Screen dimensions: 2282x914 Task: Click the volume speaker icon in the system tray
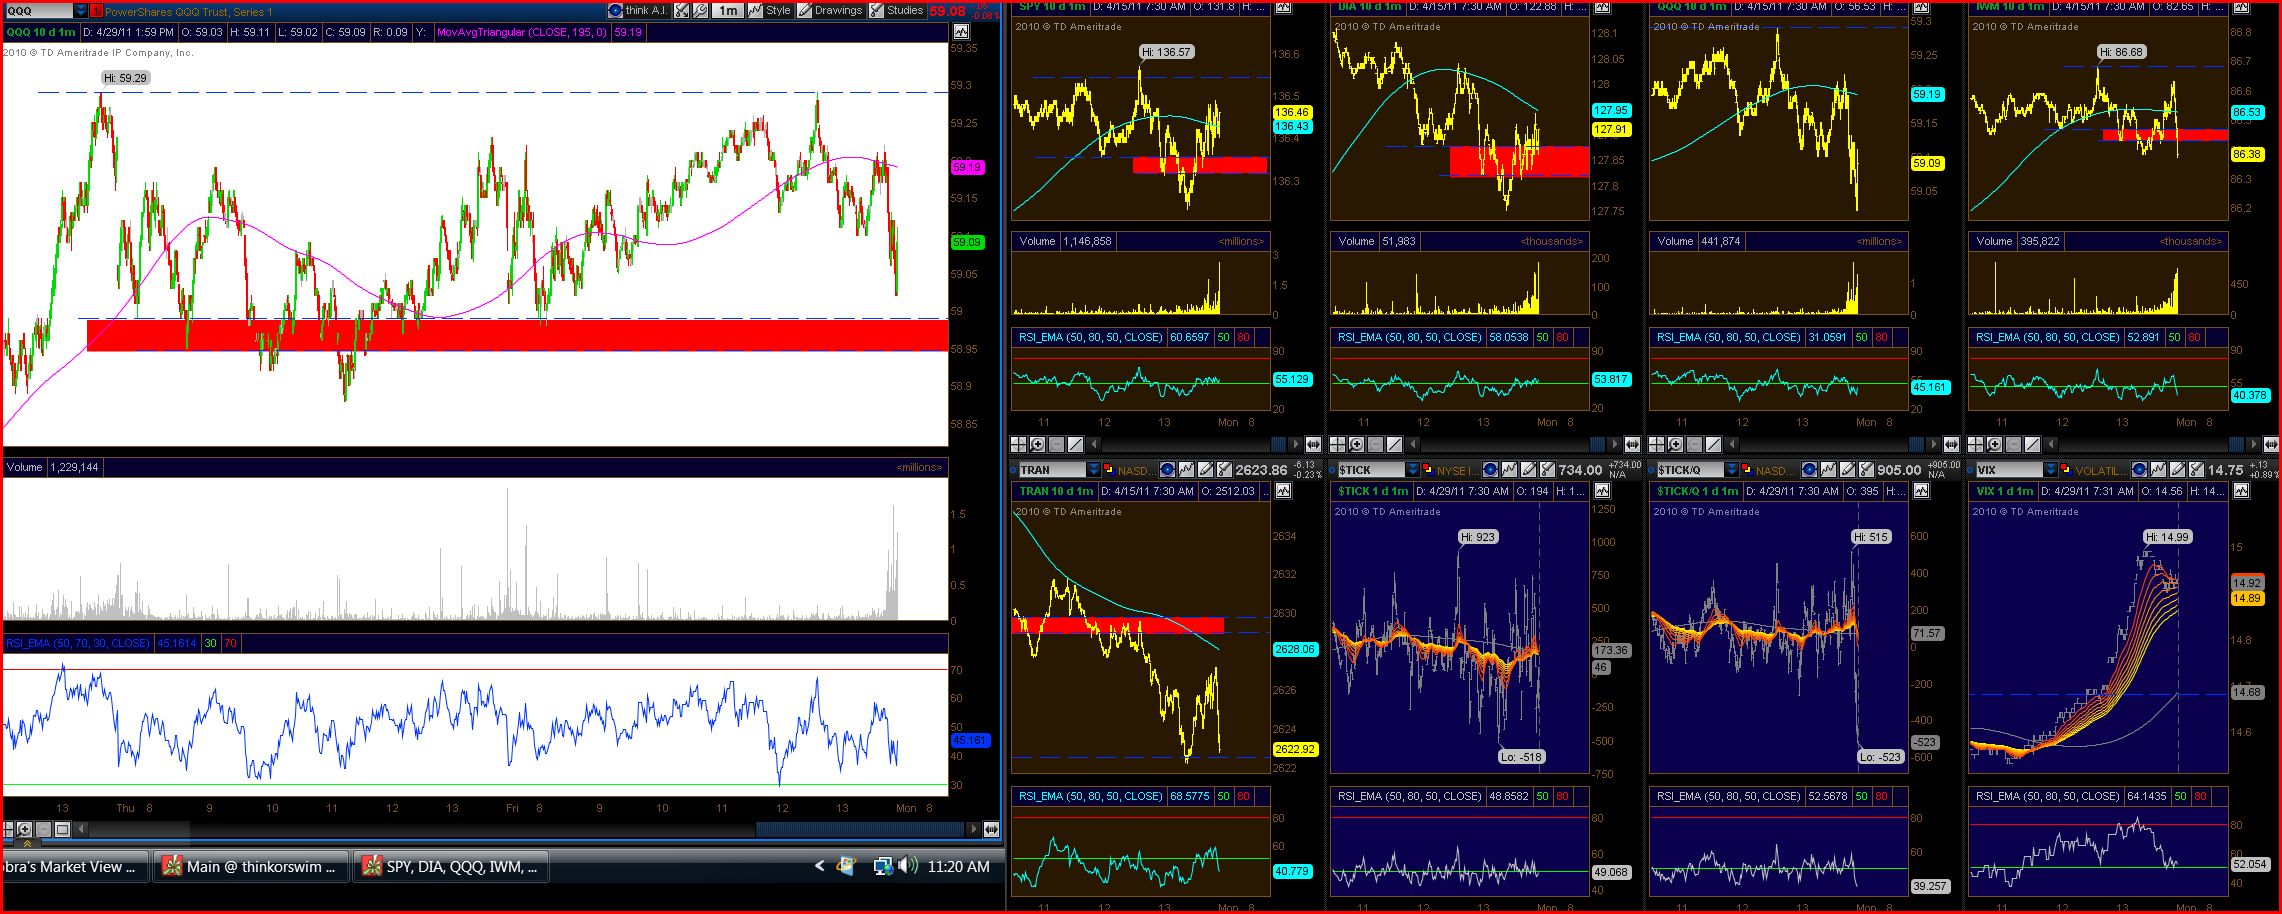pos(909,866)
